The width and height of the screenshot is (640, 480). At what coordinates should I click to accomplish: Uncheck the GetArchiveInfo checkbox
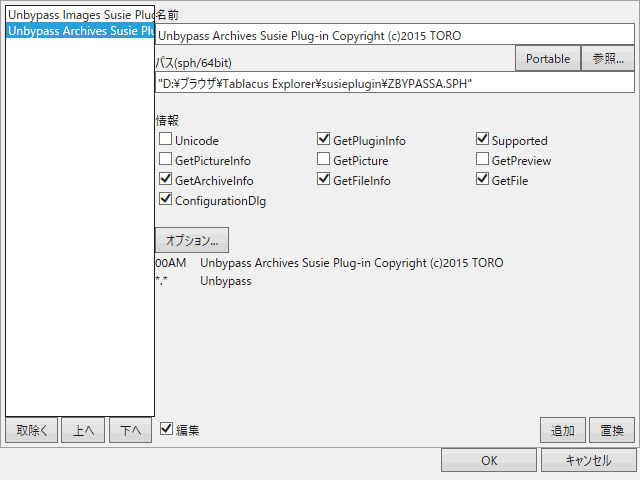pyautogui.click(x=166, y=180)
